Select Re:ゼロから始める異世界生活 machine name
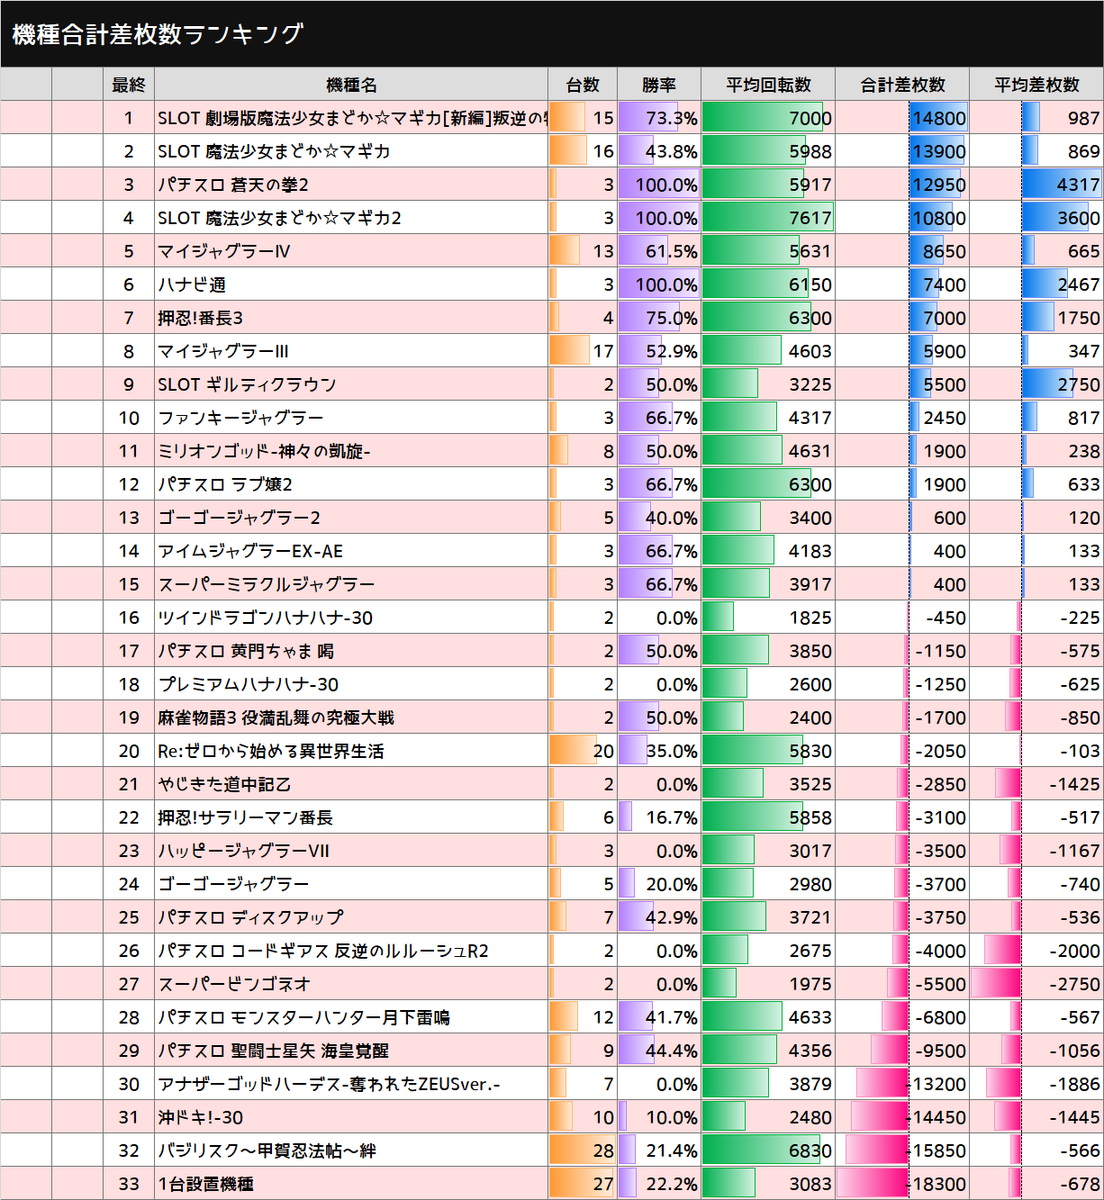The height and width of the screenshot is (1200, 1104). pos(271,751)
